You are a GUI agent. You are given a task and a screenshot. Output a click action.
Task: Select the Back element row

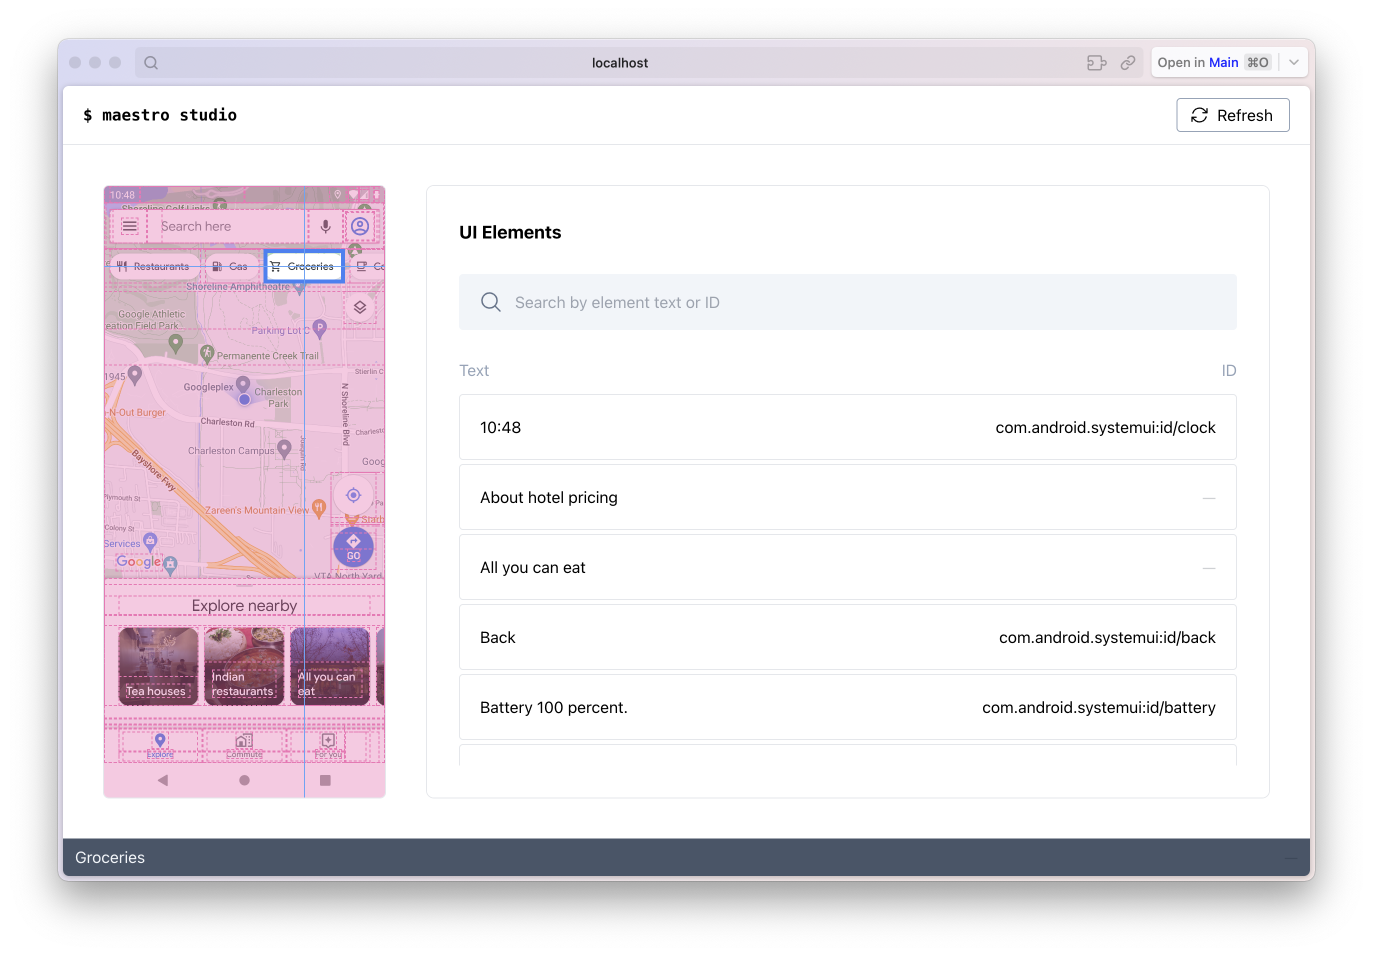click(x=848, y=637)
